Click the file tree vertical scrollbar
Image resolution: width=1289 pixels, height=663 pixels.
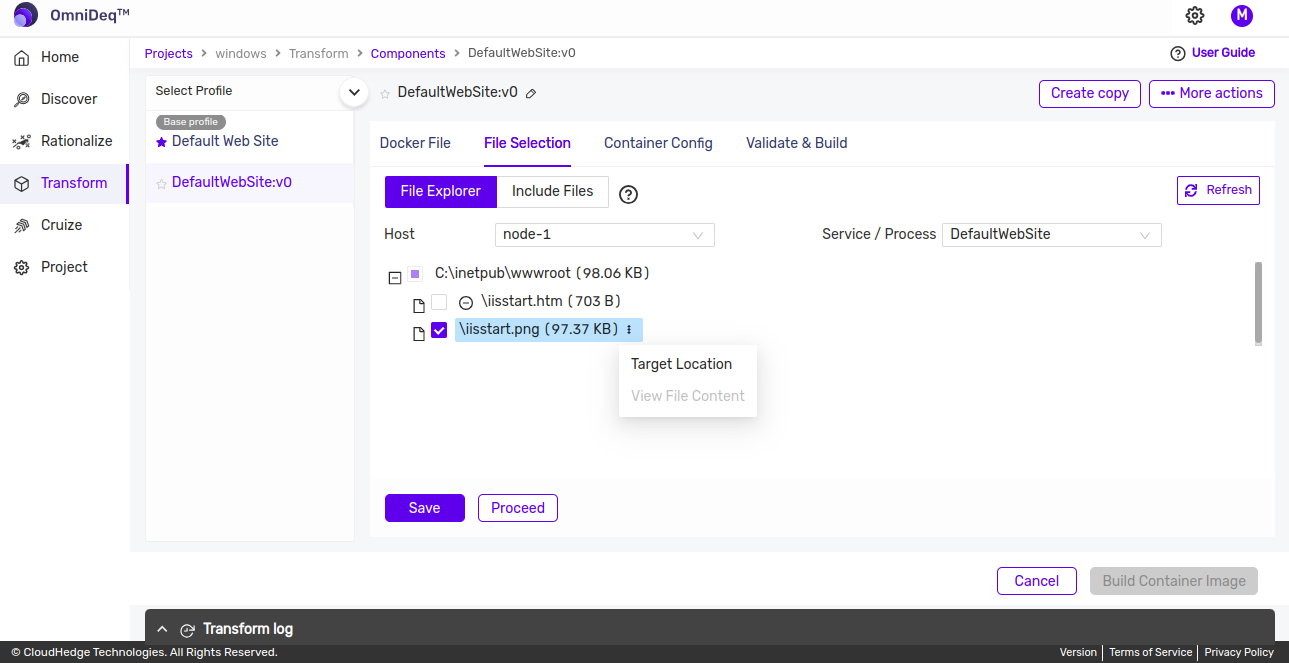(x=1258, y=303)
